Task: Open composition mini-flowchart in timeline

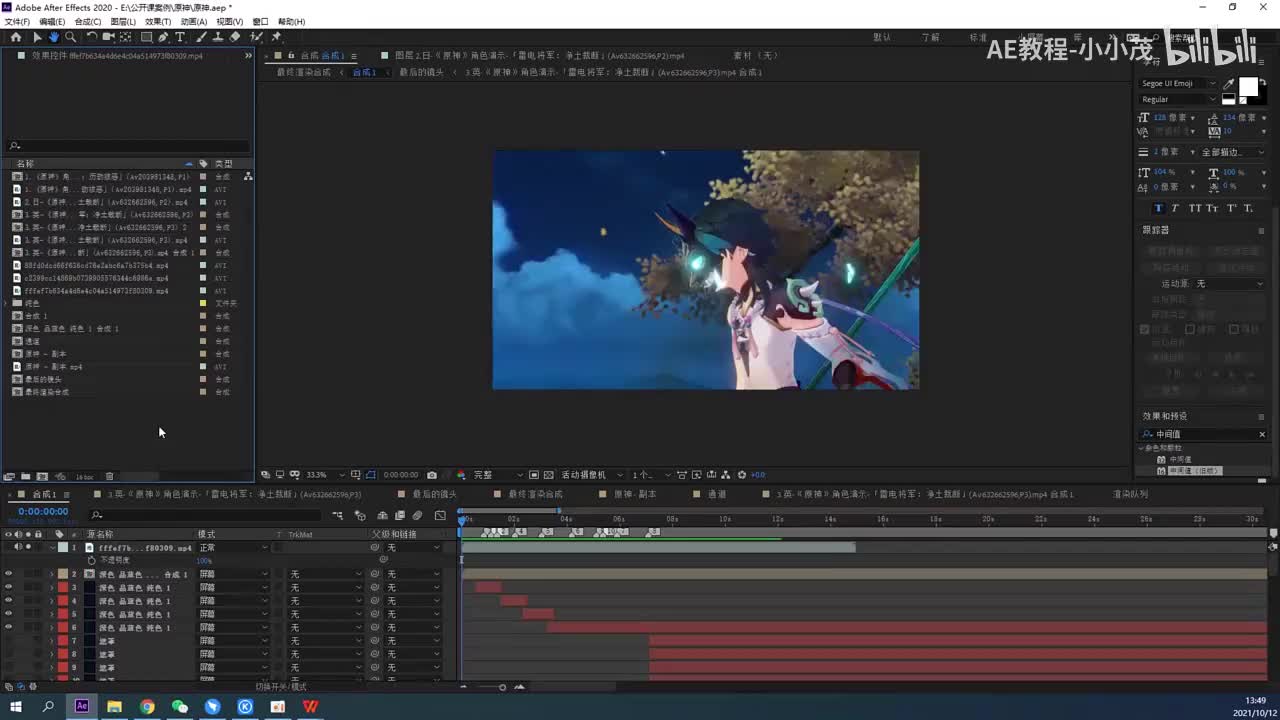Action: 337,516
